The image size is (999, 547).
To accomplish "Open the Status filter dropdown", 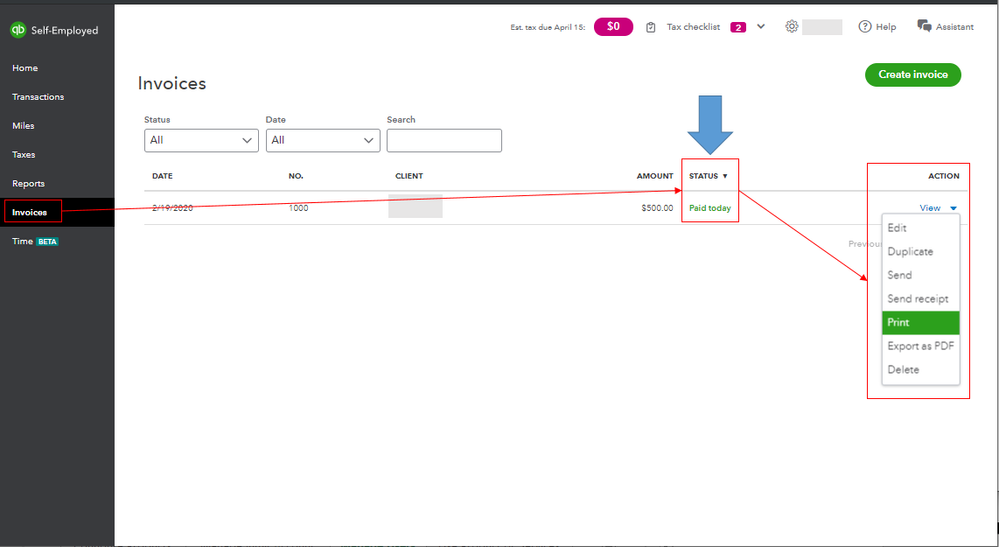I will point(201,140).
